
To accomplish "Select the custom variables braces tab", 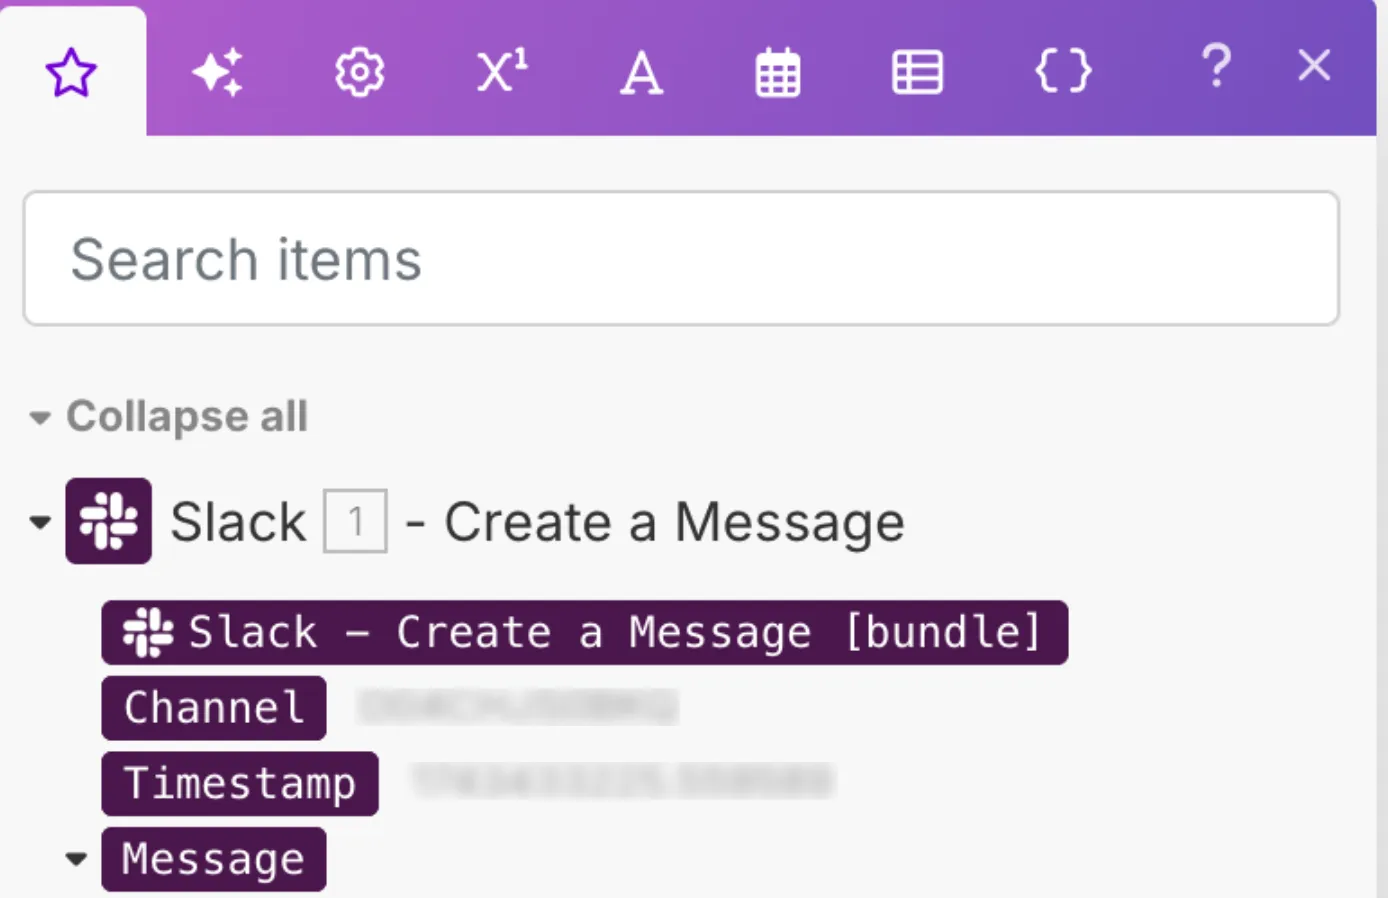I will (1063, 72).
